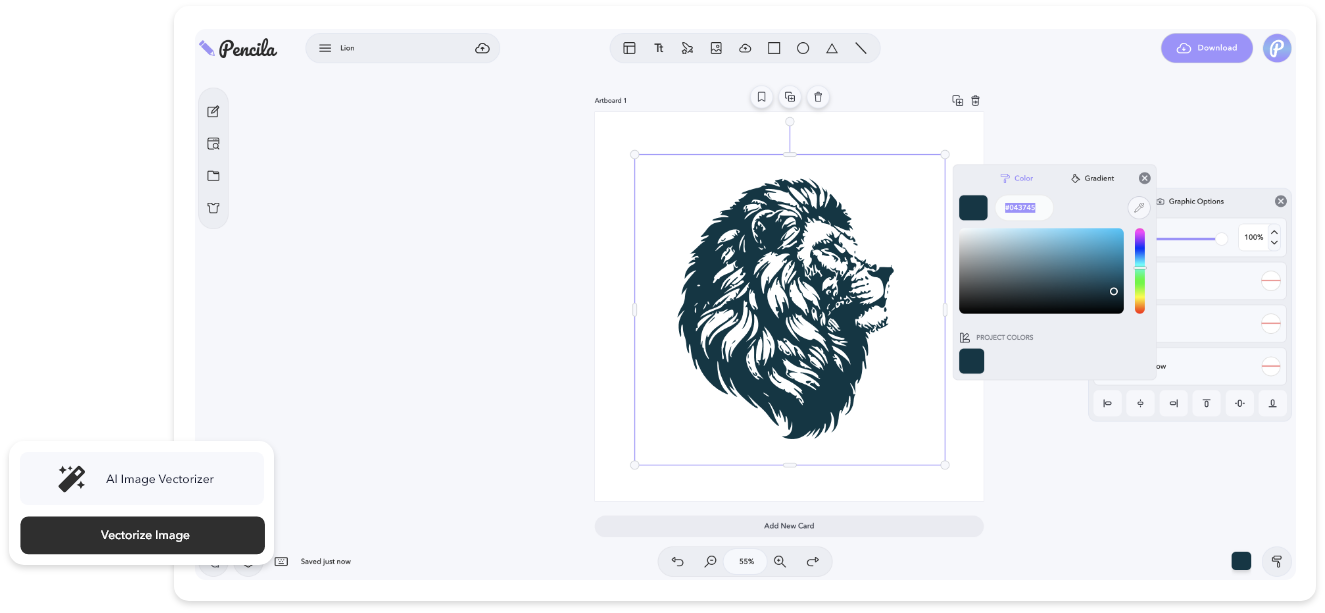The width and height of the screenshot is (1325, 613).
Task: Delete selected graphic with floating trash icon
Action: [818, 97]
